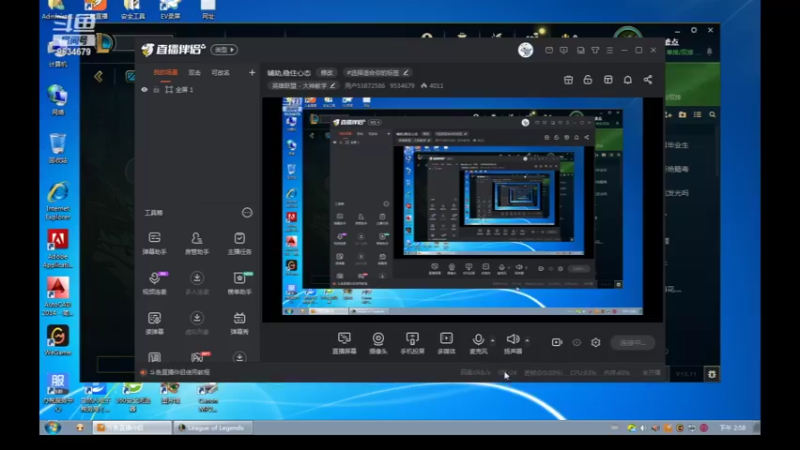The image size is (800, 450).
Task: Toggle visibility eye of 全屏1 source
Action: (144, 90)
